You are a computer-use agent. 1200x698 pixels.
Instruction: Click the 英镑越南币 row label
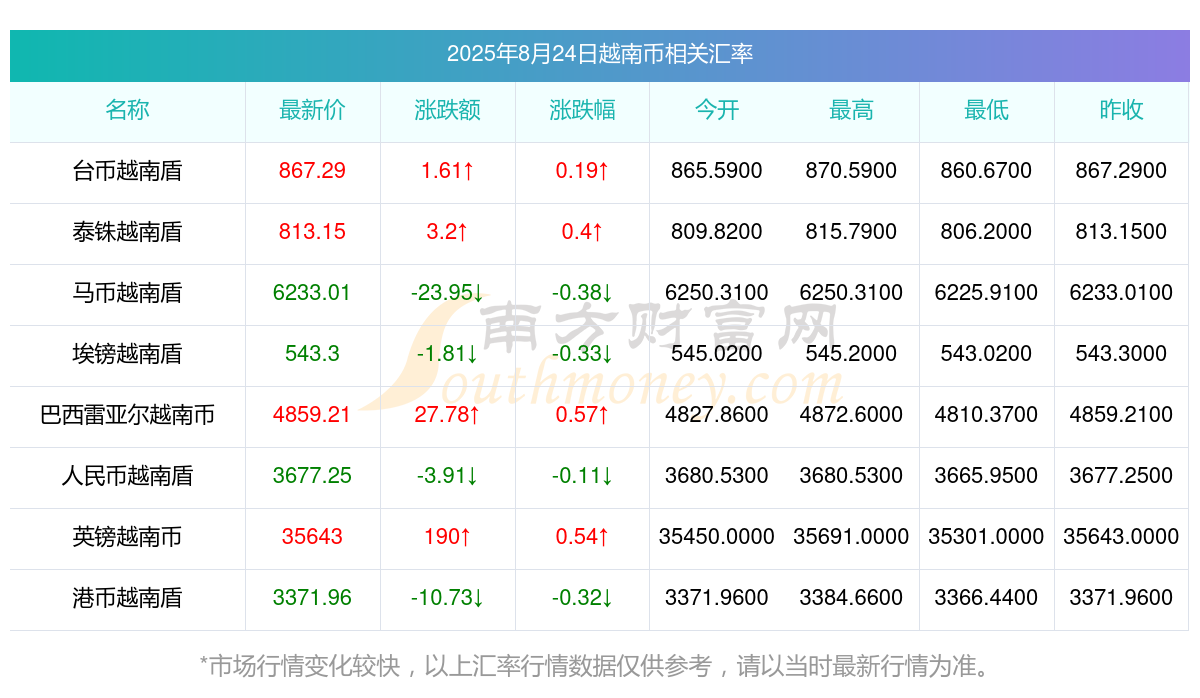tap(127, 537)
